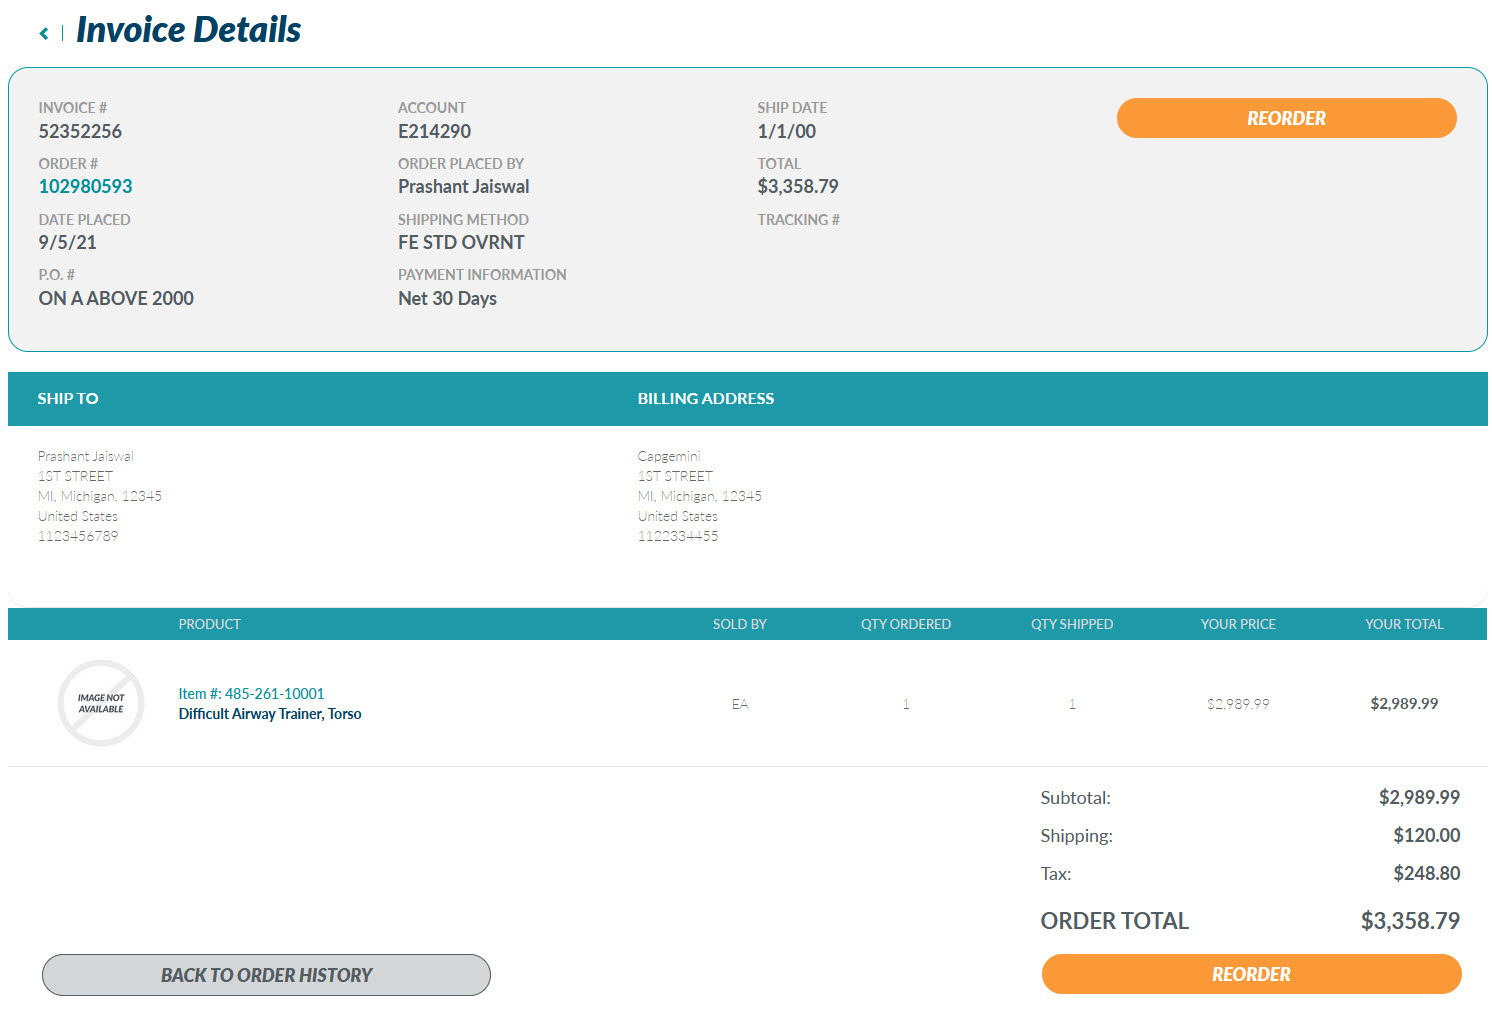Select invoice number 52352256

click(80, 131)
